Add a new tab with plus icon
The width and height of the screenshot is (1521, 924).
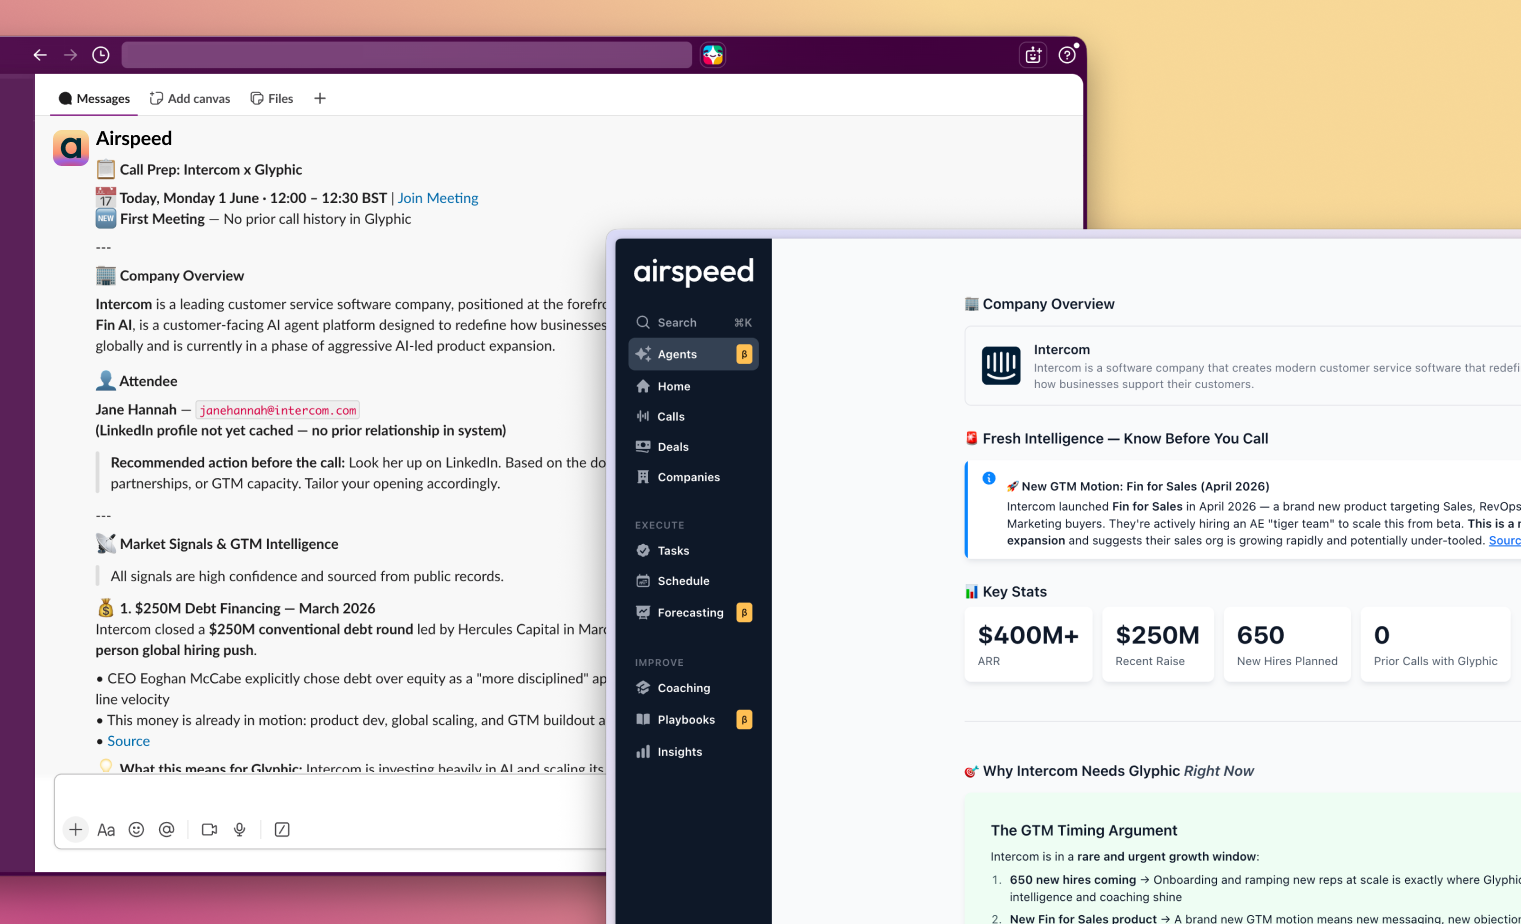coord(320,98)
